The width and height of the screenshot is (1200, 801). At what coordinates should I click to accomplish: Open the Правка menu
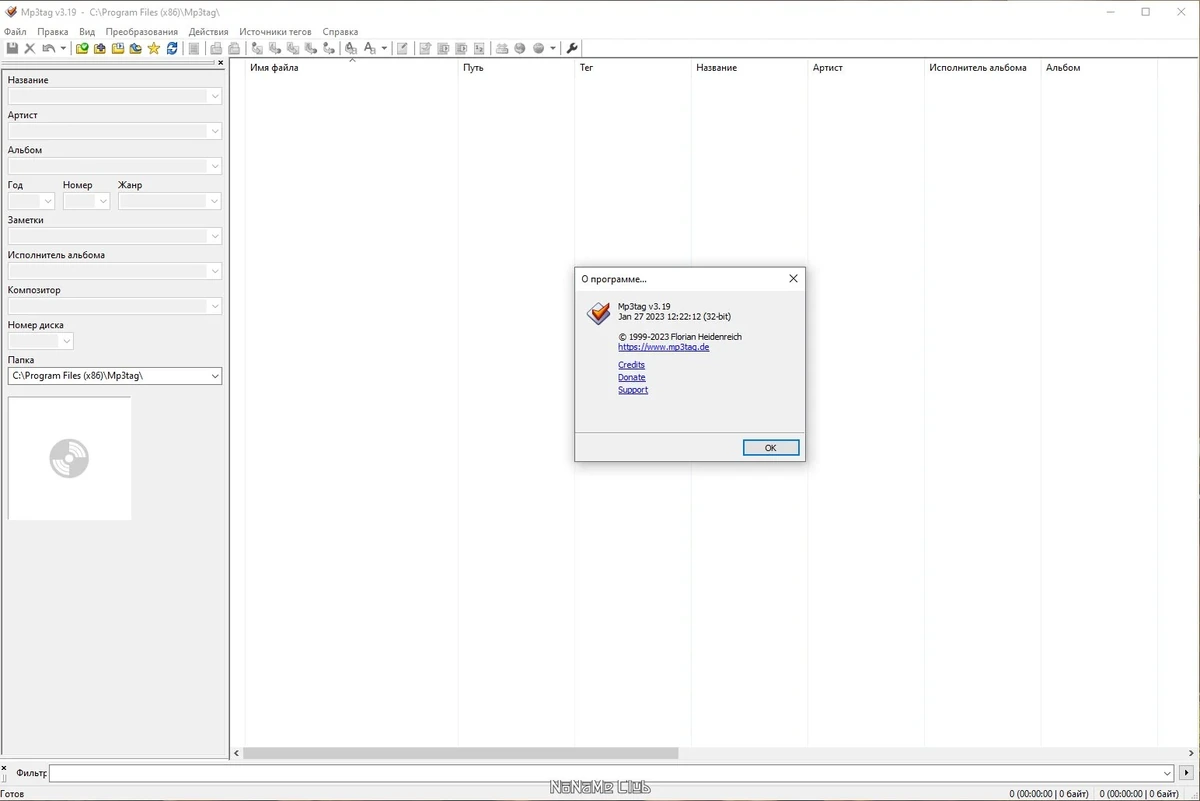click(53, 32)
